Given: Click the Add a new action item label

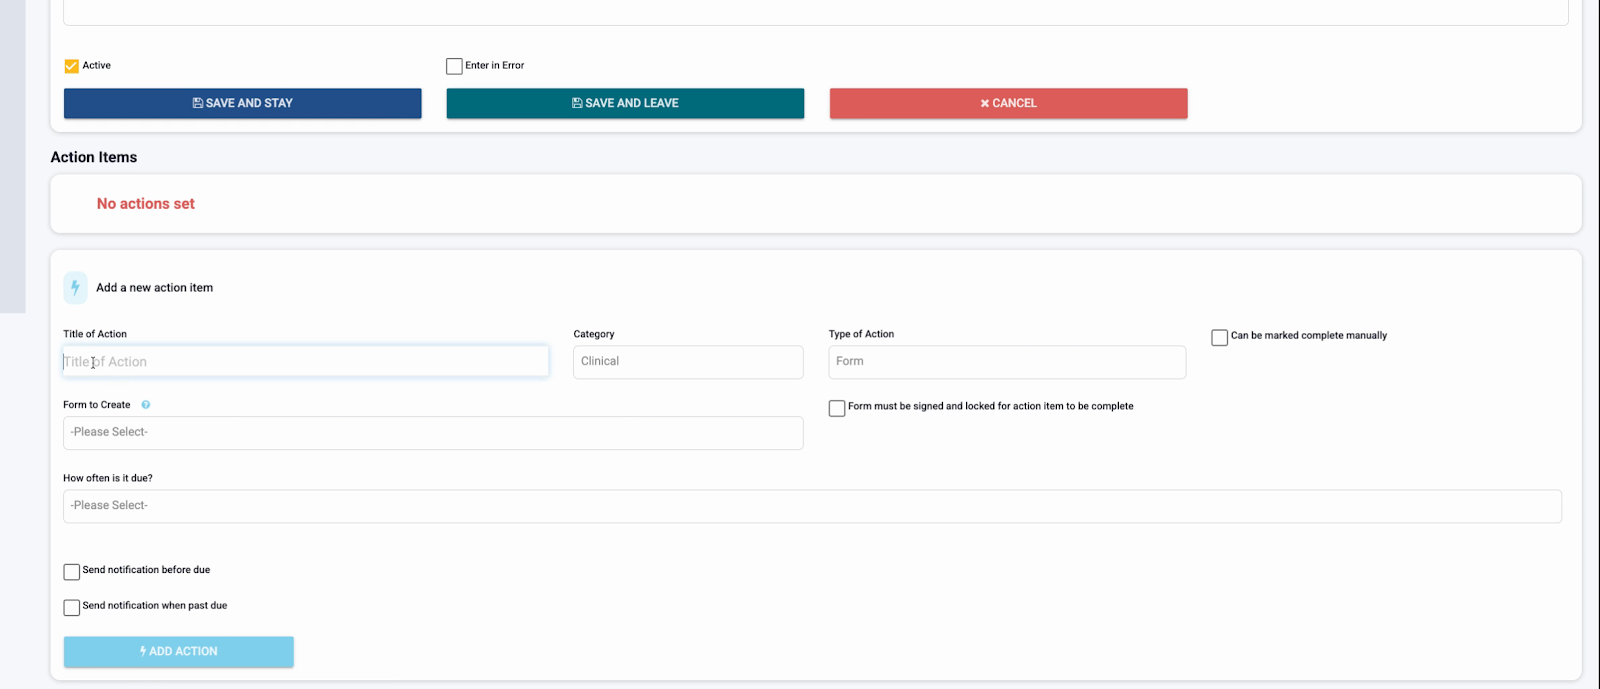Looking at the screenshot, I should 154,288.
